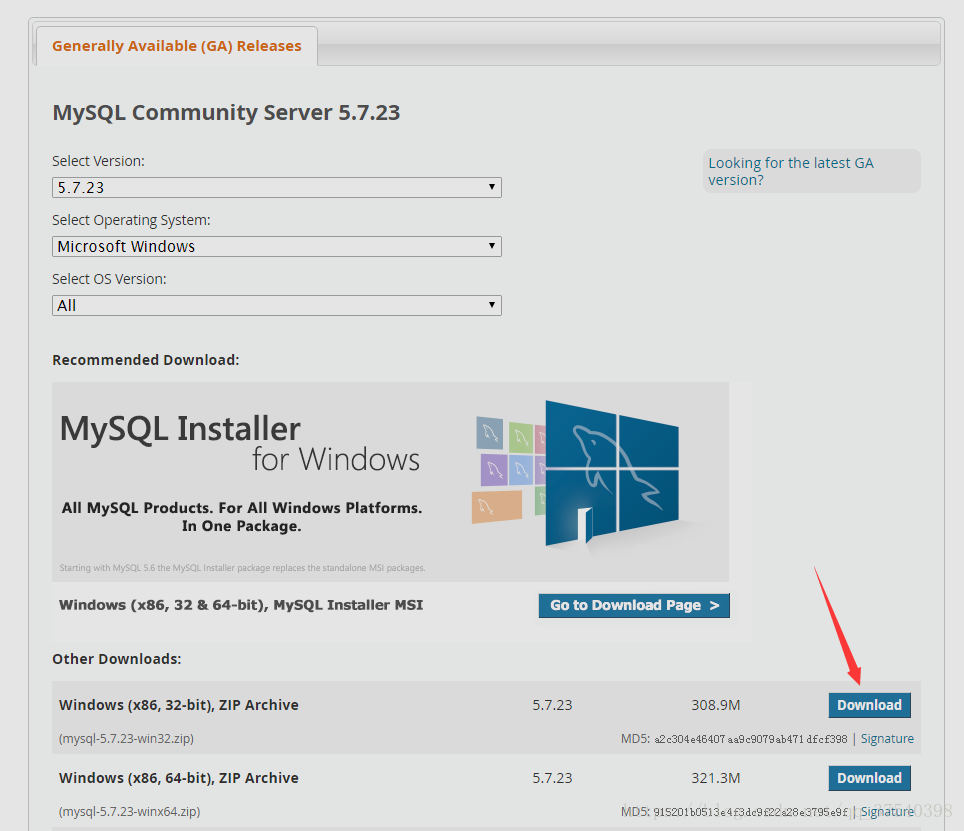Click the 5.7.23 version value in the 32-bit row
Screen dimensions: 964x831
coord(552,705)
